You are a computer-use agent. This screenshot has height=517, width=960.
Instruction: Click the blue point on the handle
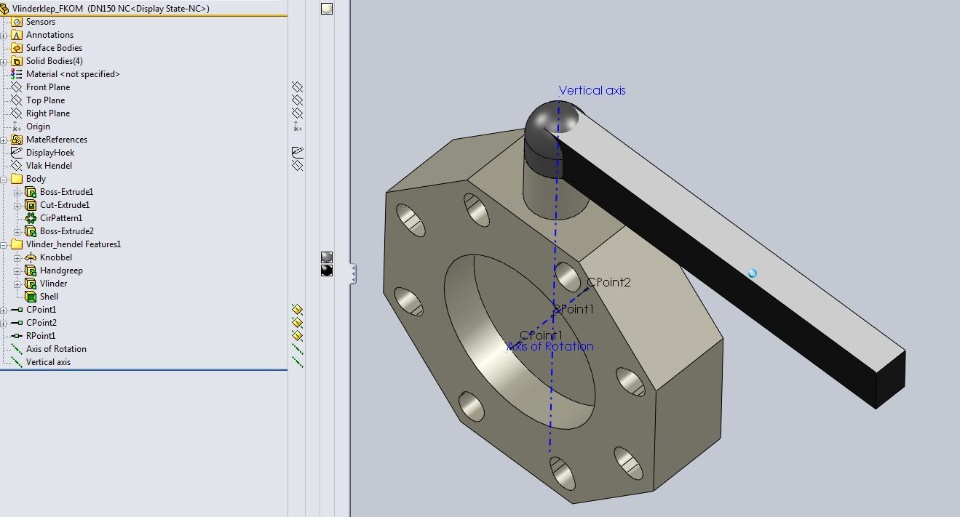point(752,274)
